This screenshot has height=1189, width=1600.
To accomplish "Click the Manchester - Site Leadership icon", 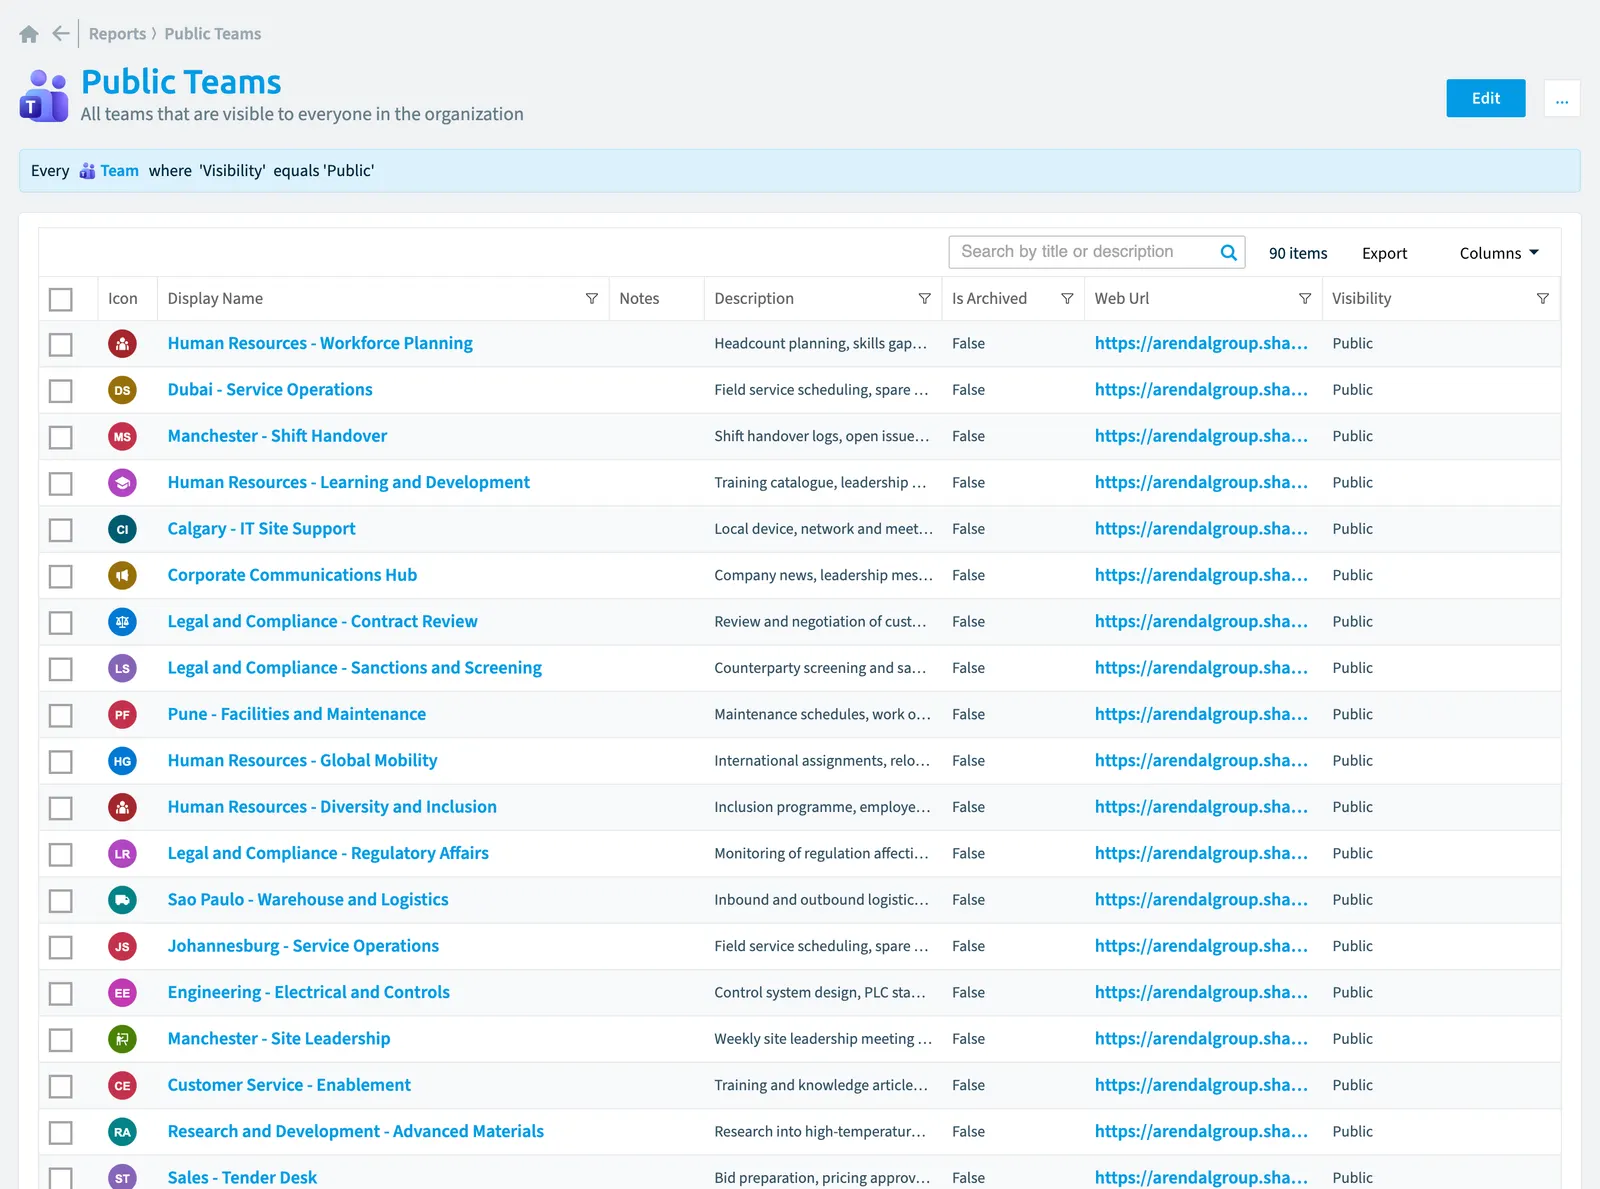I will tap(122, 1039).
